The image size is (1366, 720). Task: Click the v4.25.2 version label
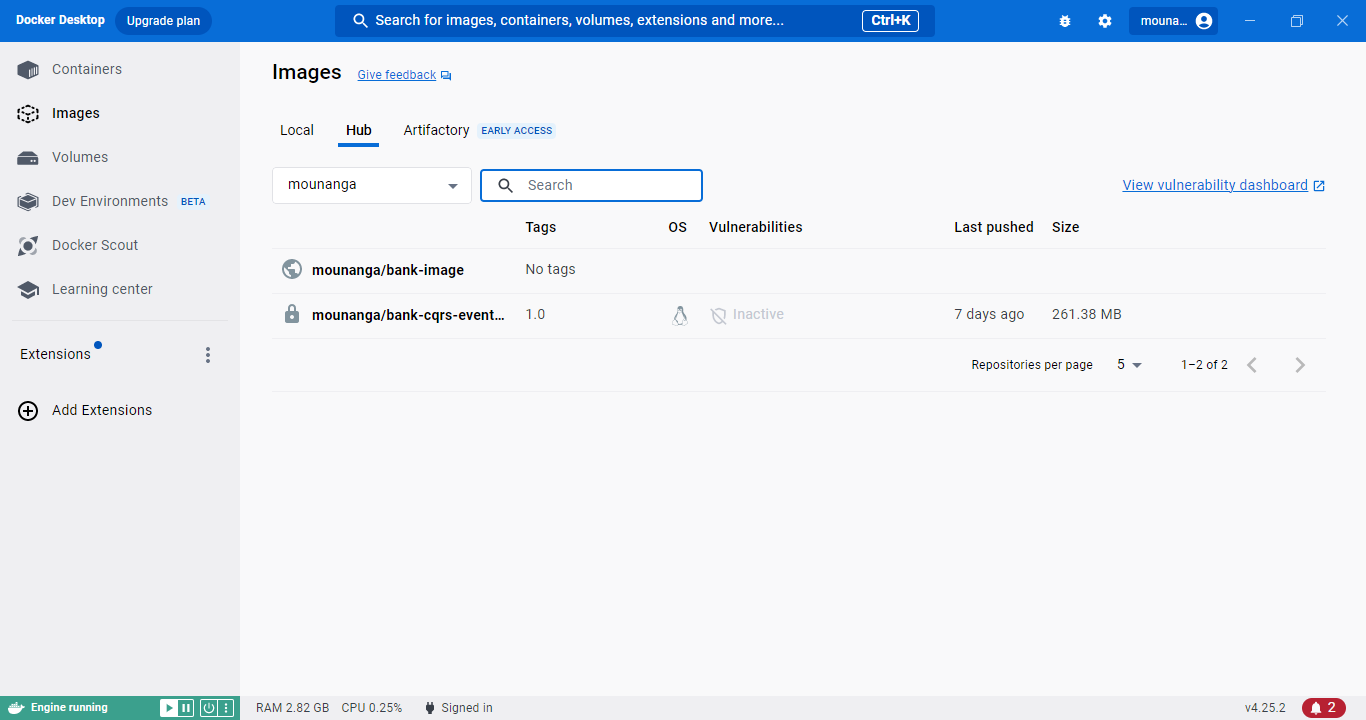click(1265, 708)
